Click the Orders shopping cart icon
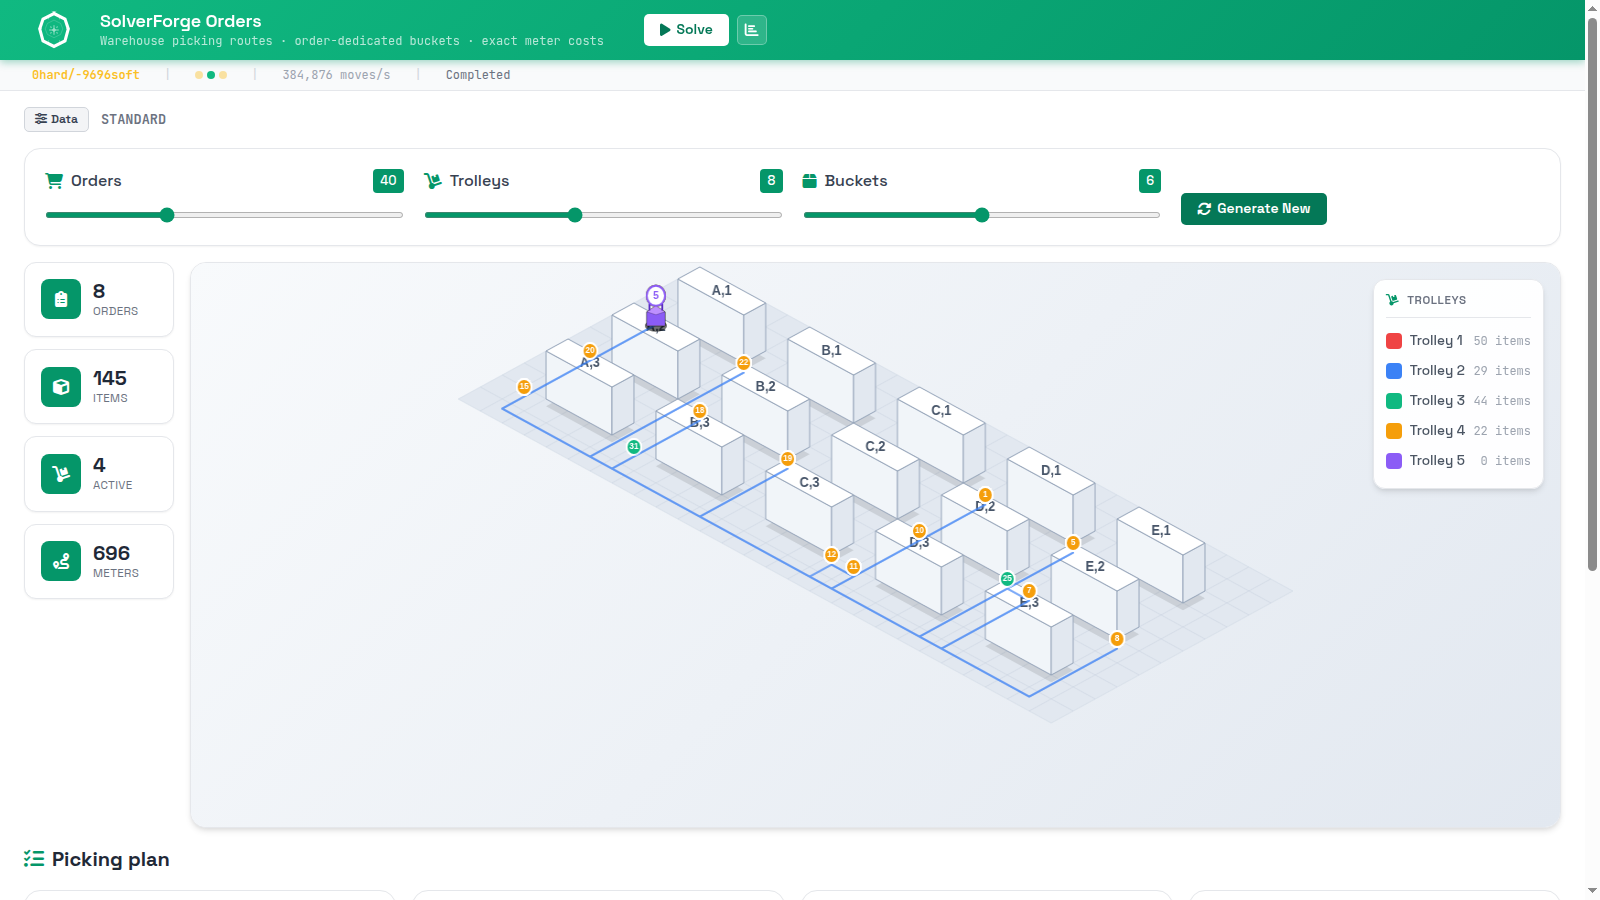This screenshot has height=900, width=1600. [x=54, y=181]
